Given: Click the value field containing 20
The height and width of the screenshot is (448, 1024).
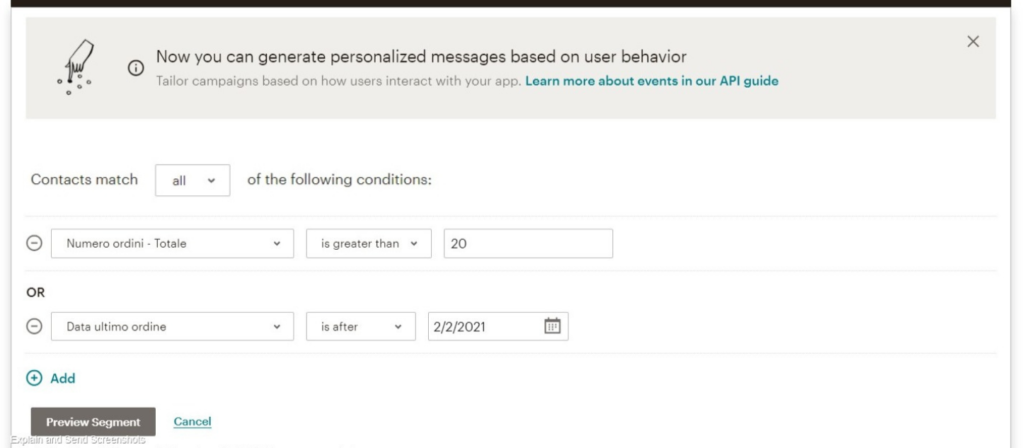Looking at the screenshot, I should 528,244.
